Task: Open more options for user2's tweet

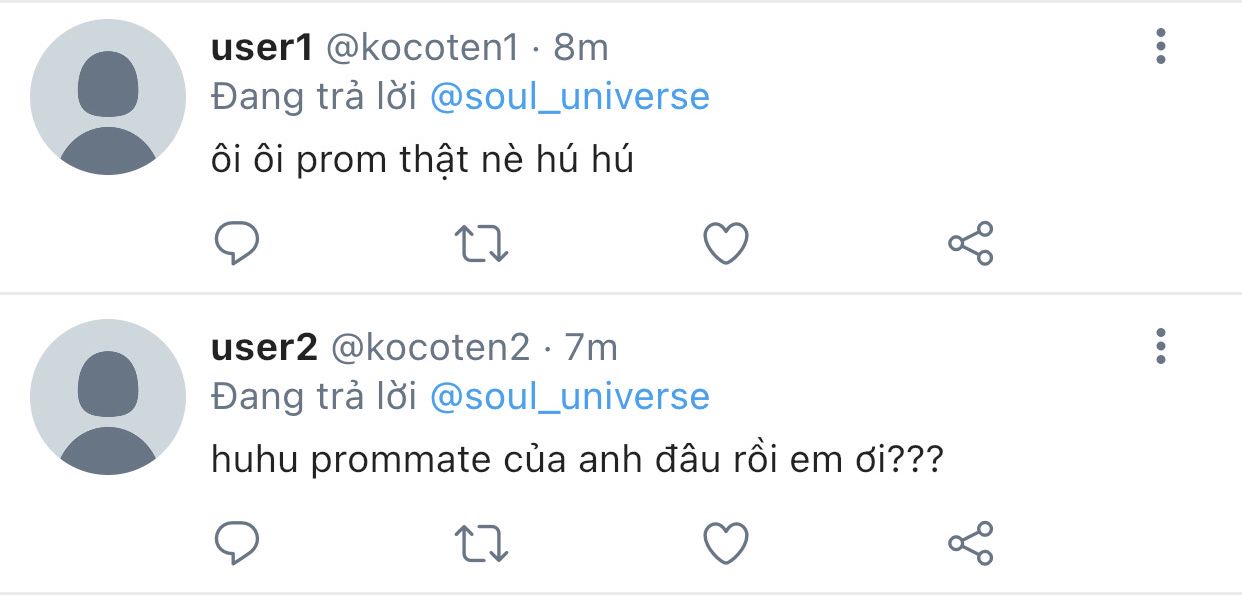Action: point(1160,346)
